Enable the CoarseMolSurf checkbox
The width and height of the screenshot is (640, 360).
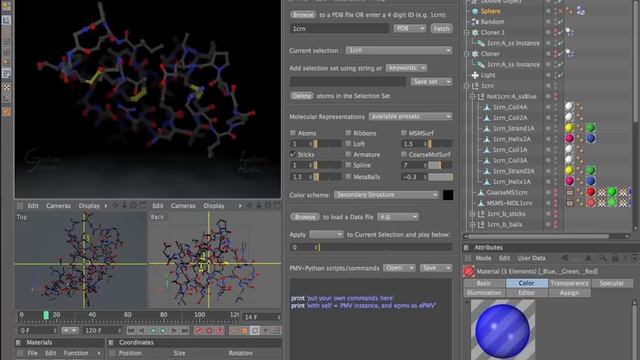pyautogui.click(x=404, y=154)
